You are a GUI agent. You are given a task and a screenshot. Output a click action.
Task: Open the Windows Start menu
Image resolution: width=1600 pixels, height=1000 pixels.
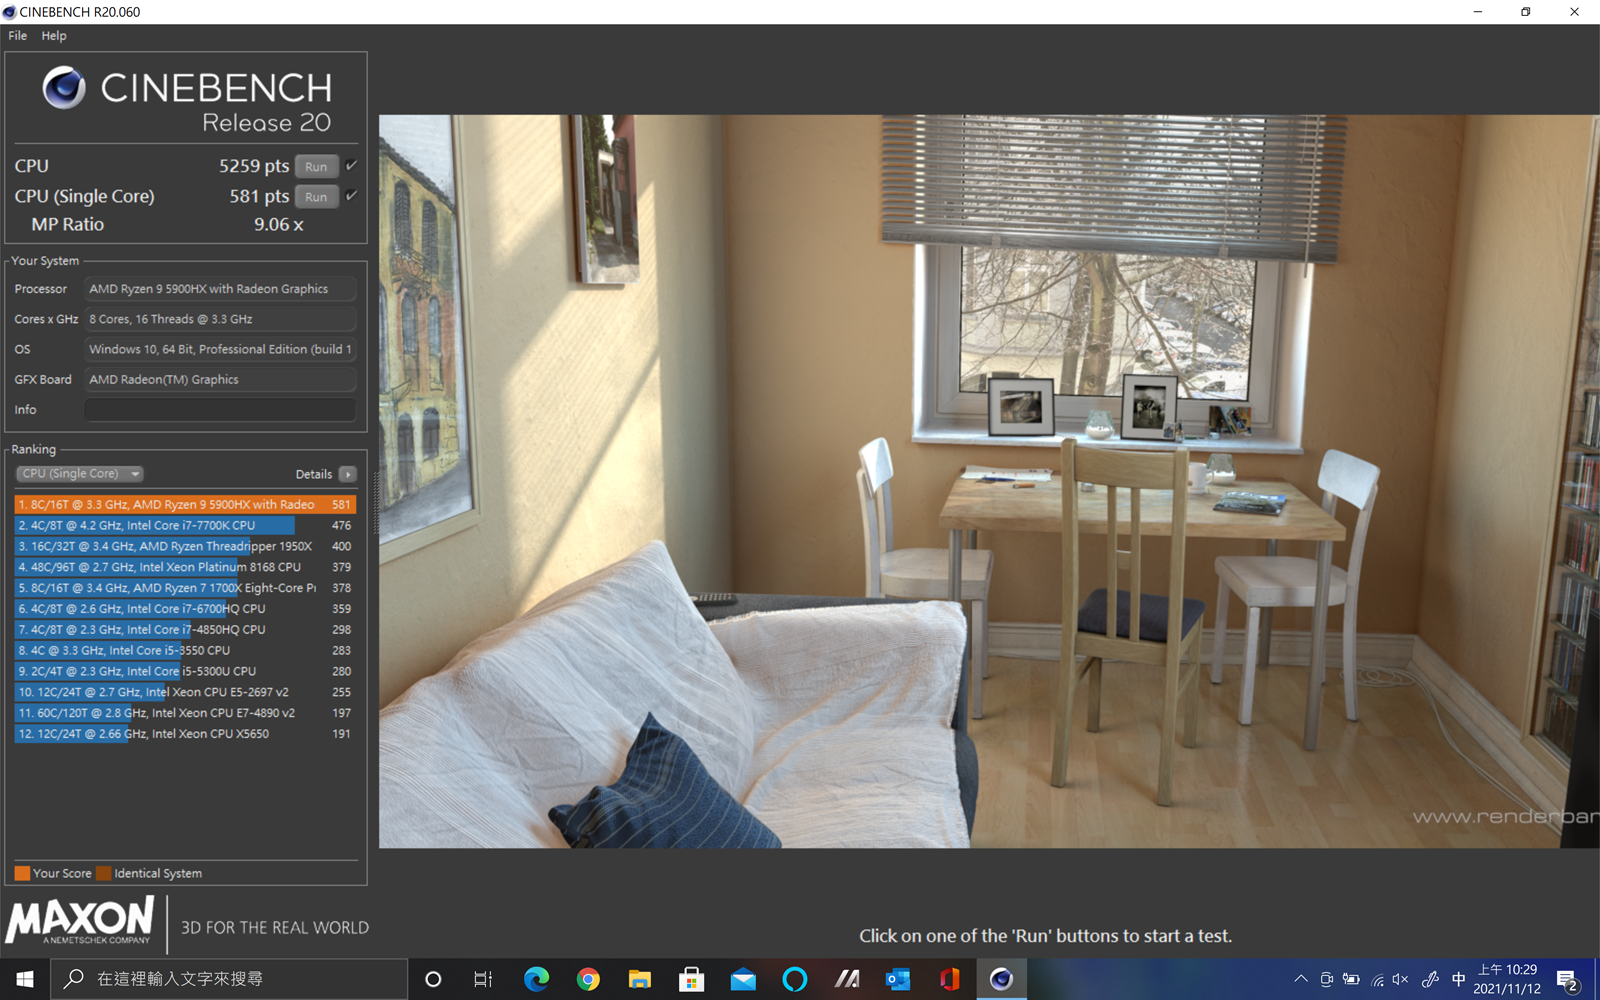[x=25, y=979]
